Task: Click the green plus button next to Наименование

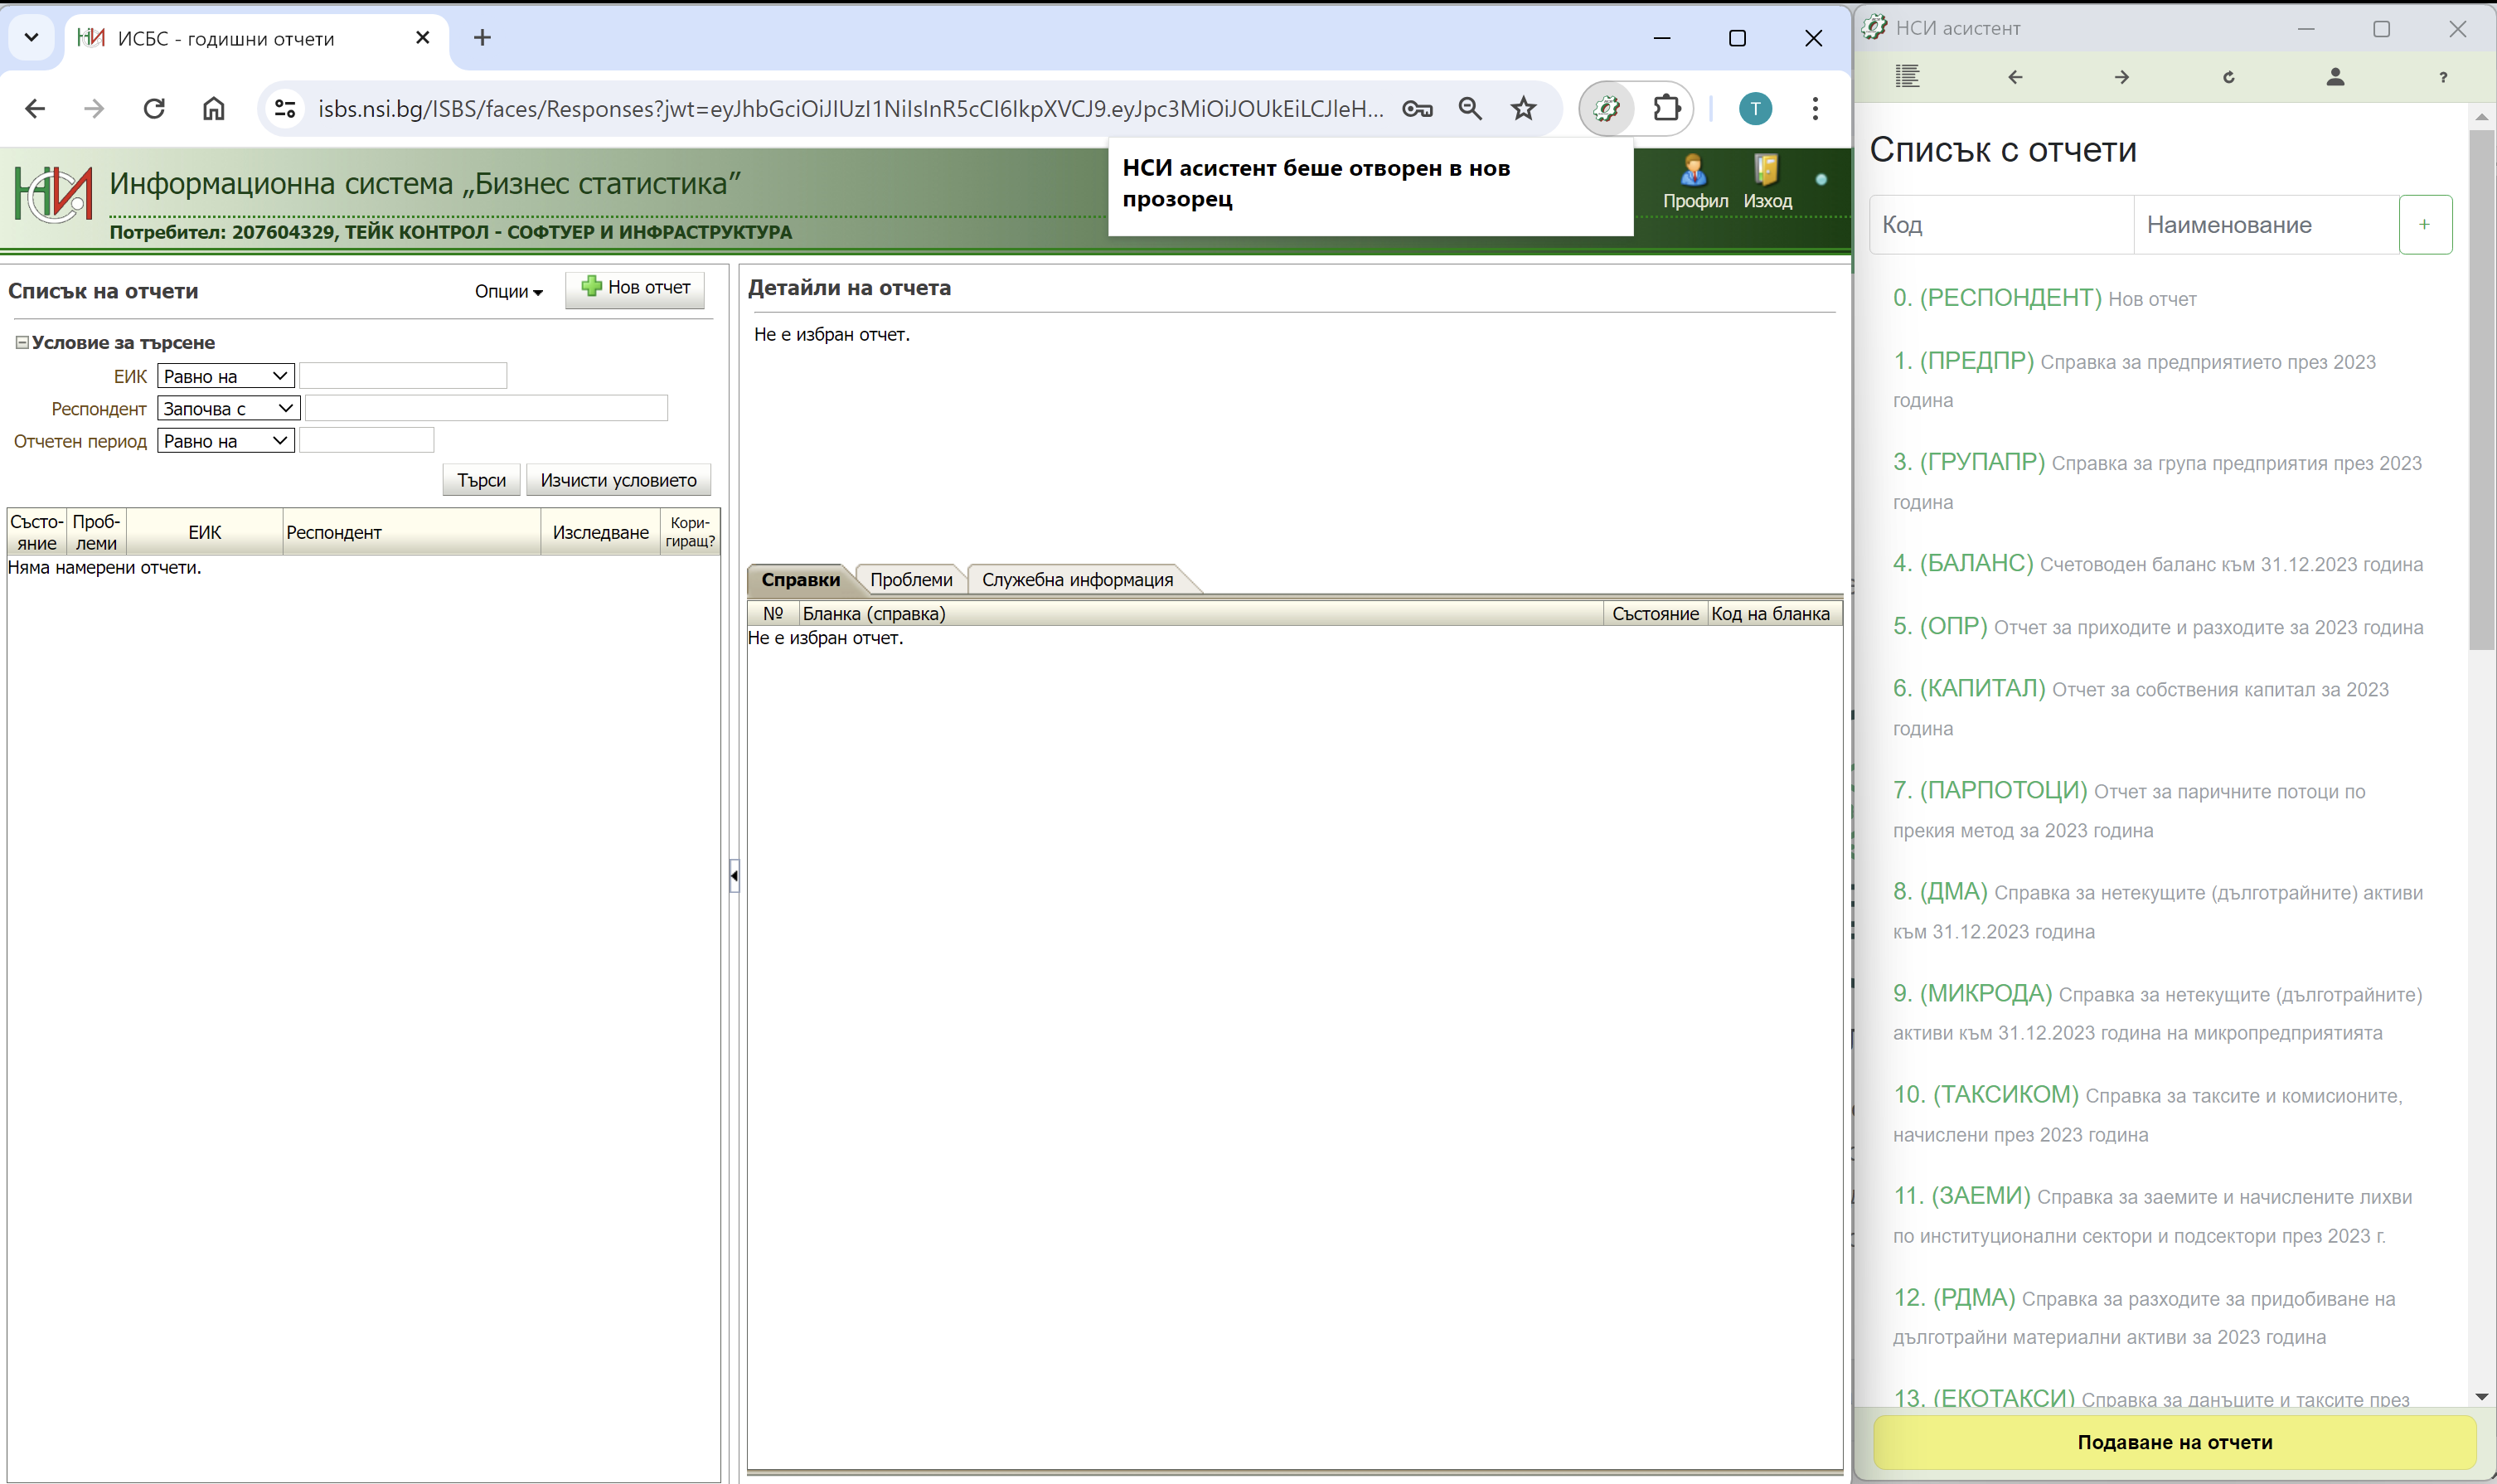Action: click(2424, 225)
